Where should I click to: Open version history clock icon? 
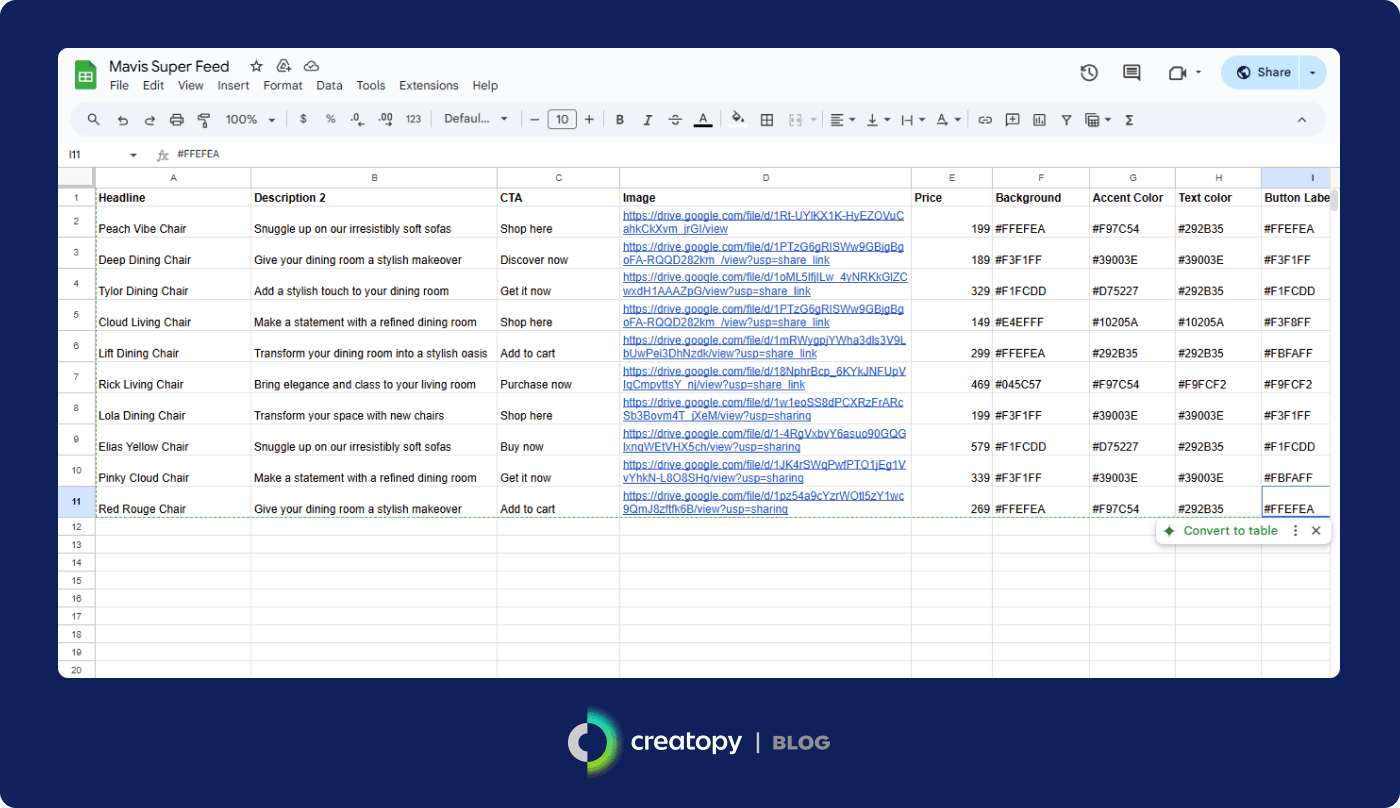1089,72
